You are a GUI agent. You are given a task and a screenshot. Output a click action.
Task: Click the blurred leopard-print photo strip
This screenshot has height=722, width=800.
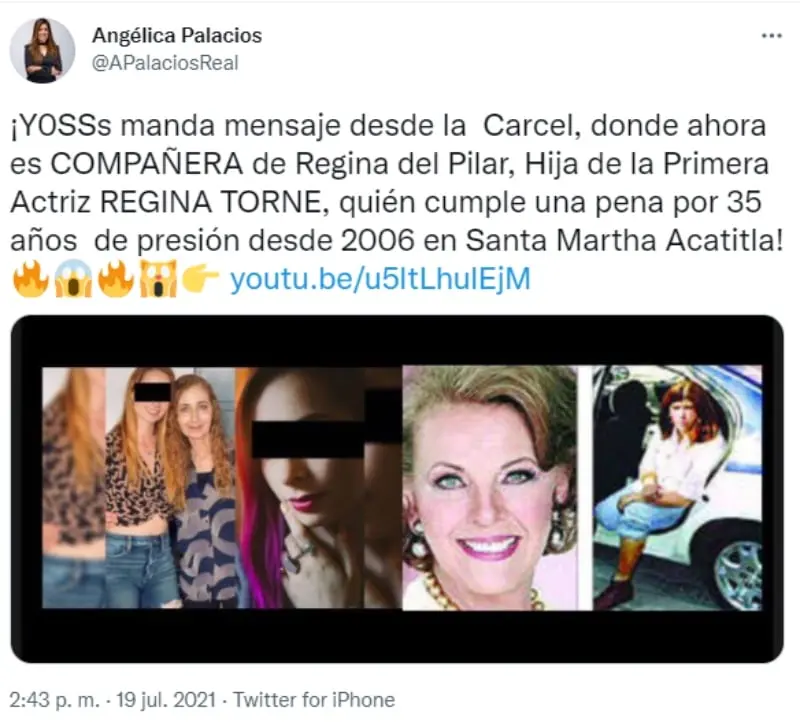point(74,488)
